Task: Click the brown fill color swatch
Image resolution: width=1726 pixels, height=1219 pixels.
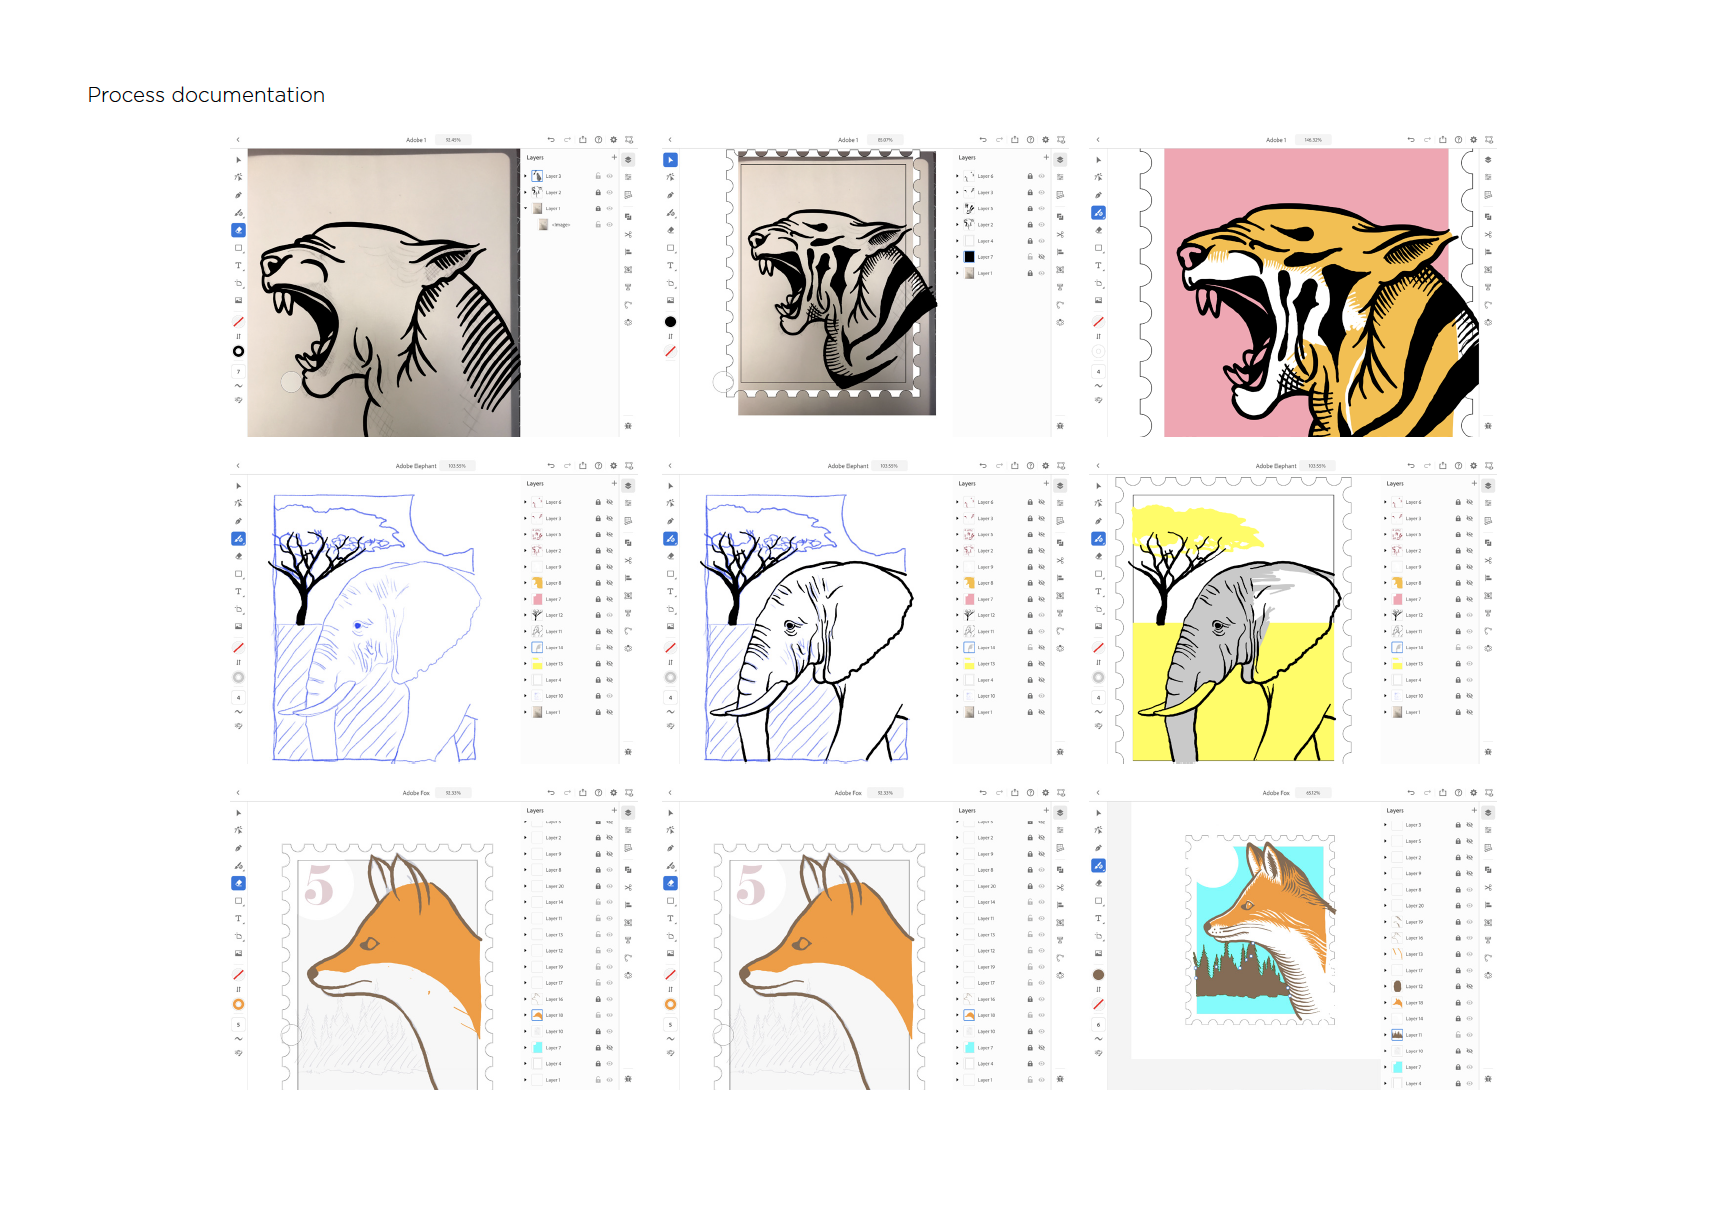Action: (x=1098, y=974)
